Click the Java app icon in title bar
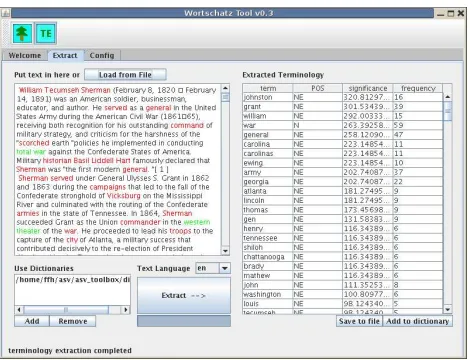 coord(6,13)
